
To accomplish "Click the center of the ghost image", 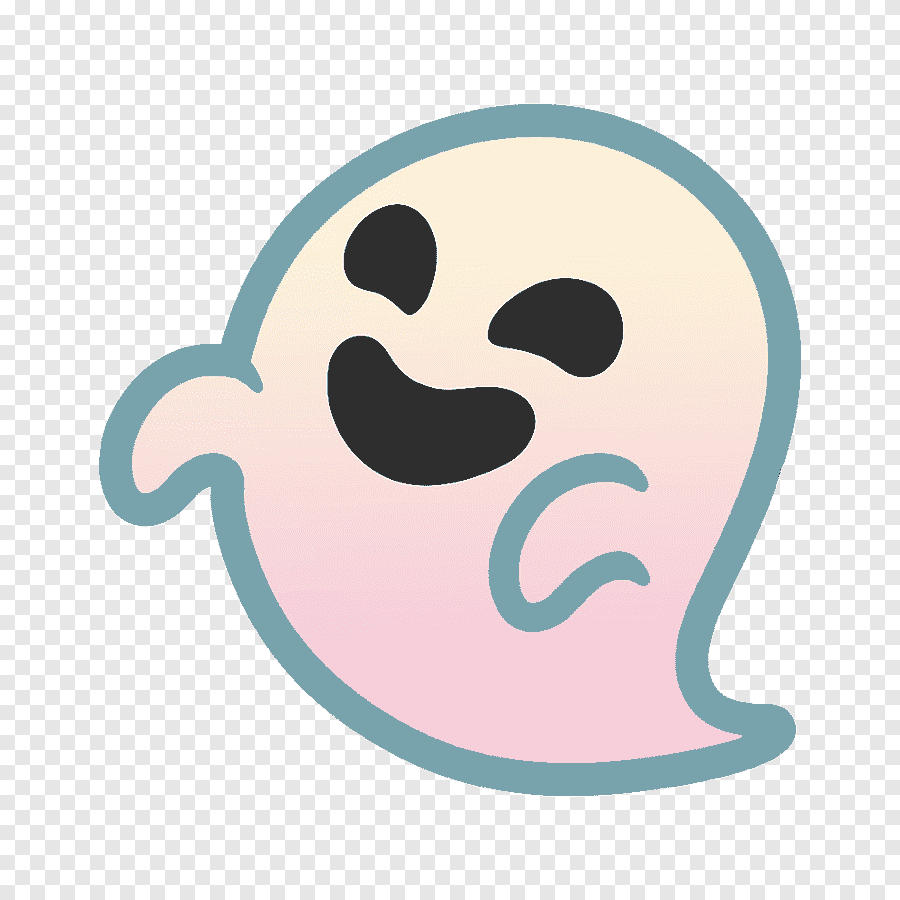I will [450, 450].
